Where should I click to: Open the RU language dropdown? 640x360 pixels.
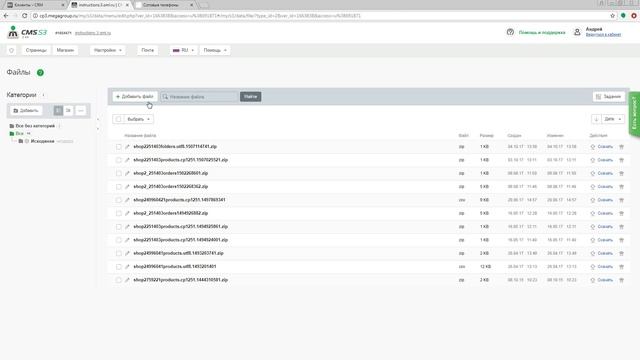(x=183, y=50)
